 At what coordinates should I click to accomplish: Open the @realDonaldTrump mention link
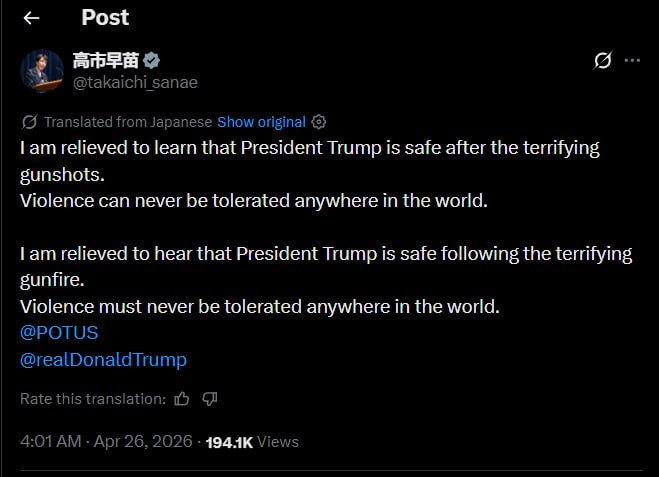pos(103,359)
